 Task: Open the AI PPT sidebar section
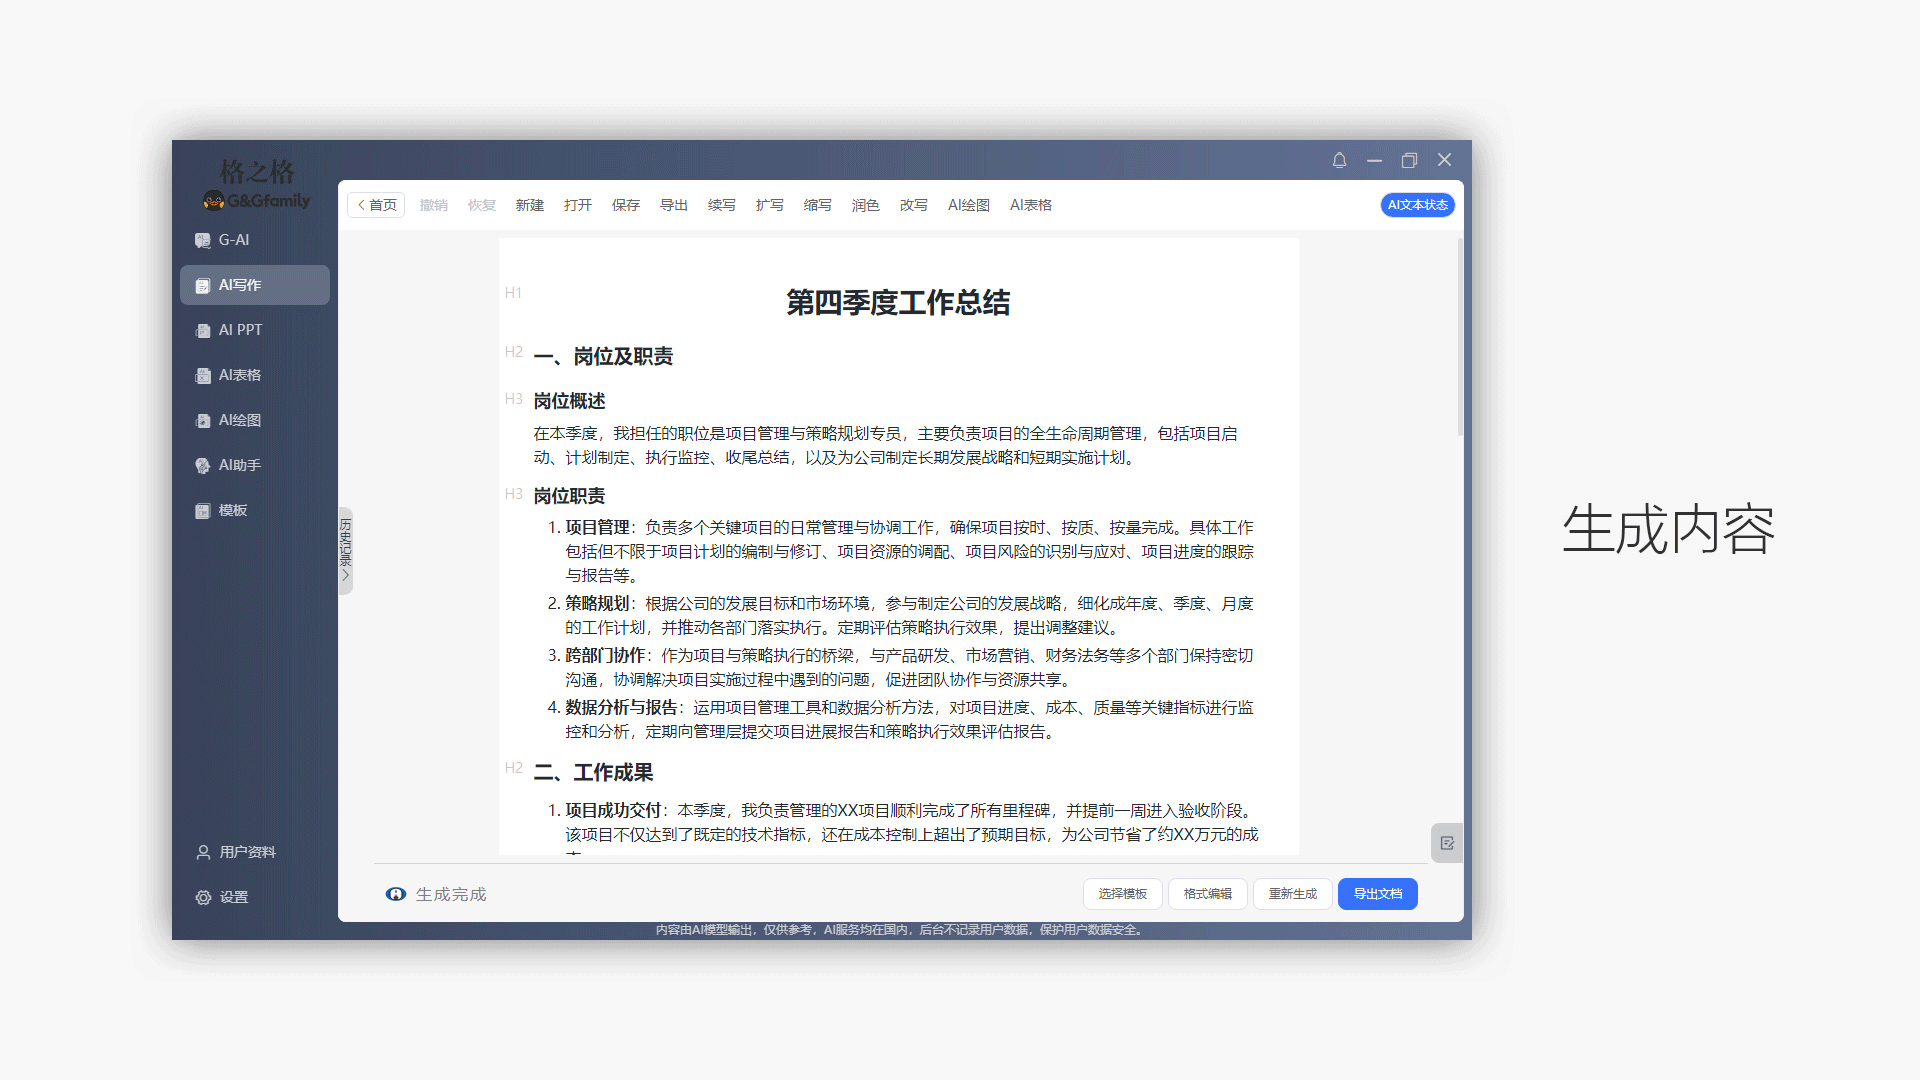tap(240, 330)
